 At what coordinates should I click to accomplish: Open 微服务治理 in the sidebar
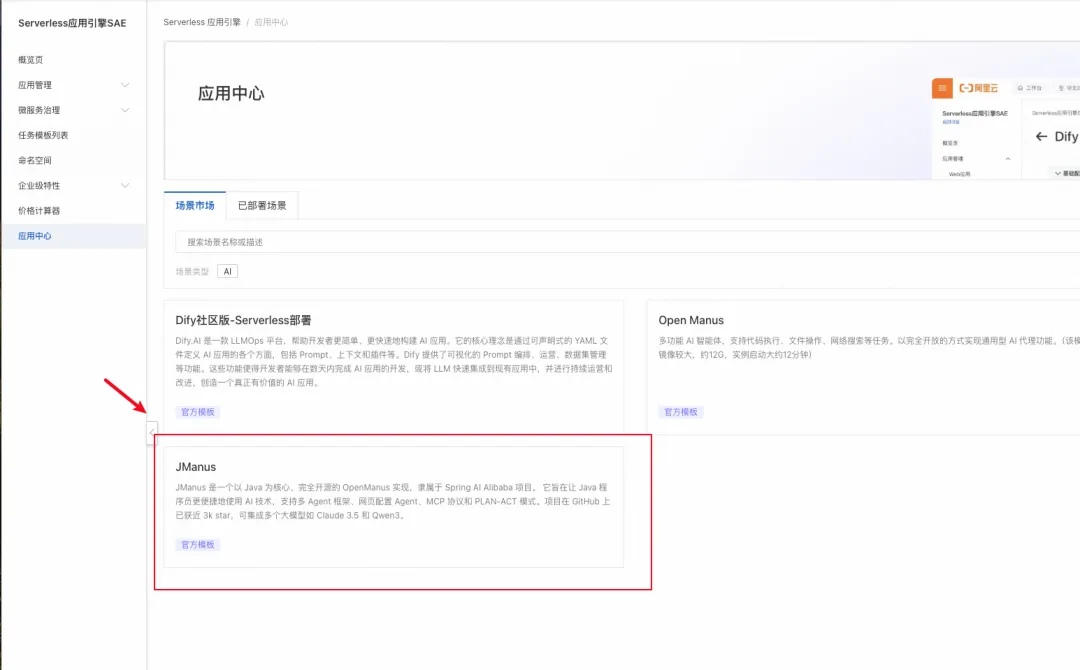coord(39,110)
